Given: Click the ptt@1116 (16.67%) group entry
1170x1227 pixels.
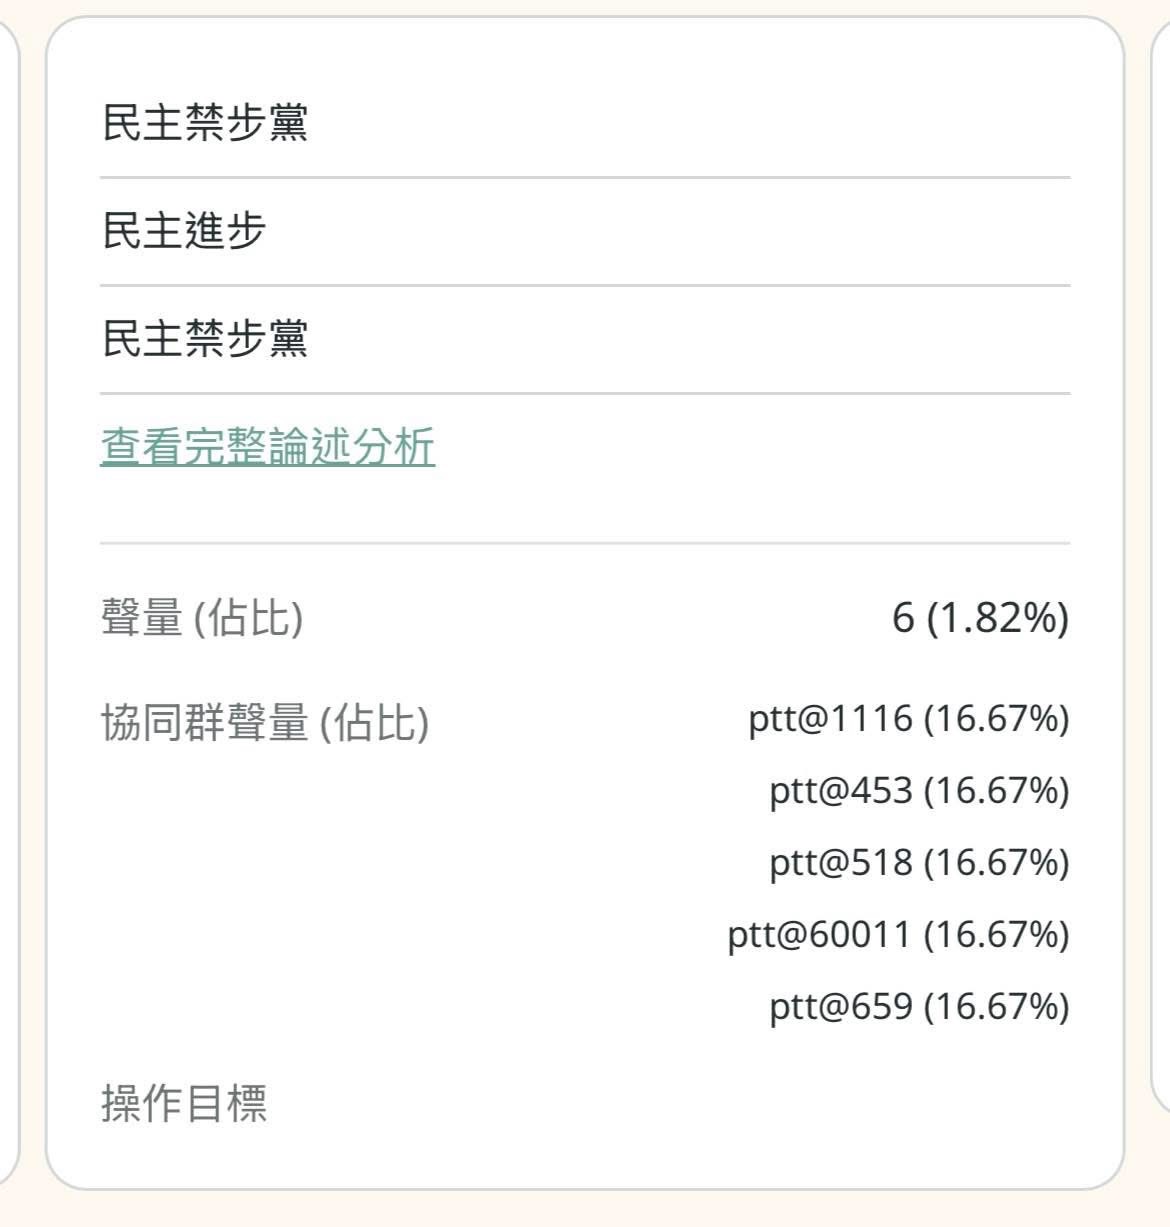Looking at the screenshot, I should point(908,719).
